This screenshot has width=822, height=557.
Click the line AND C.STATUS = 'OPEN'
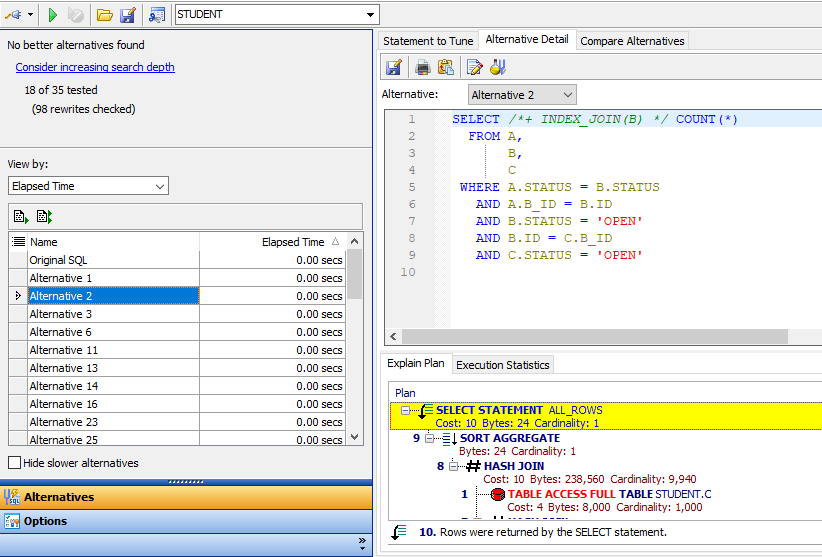[559, 255]
